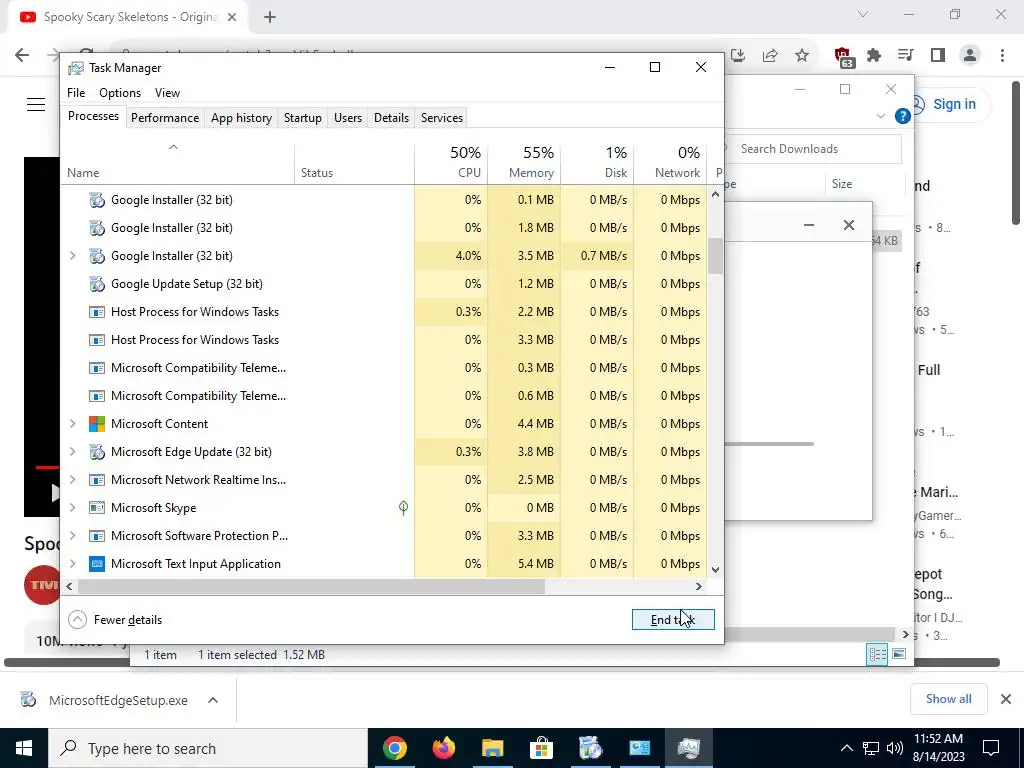Click Chrome bookmark star icon
This screenshot has width=1024, height=768.
802,56
